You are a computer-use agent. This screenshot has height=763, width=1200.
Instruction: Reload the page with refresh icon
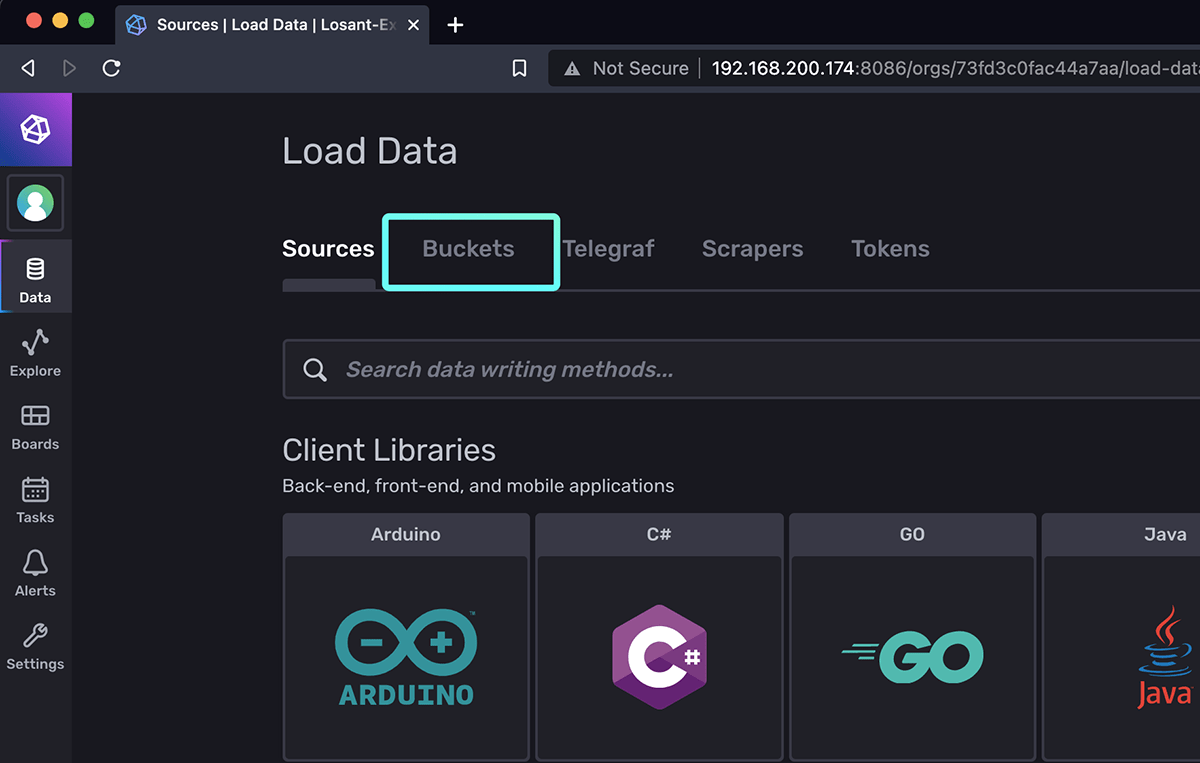tap(111, 68)
